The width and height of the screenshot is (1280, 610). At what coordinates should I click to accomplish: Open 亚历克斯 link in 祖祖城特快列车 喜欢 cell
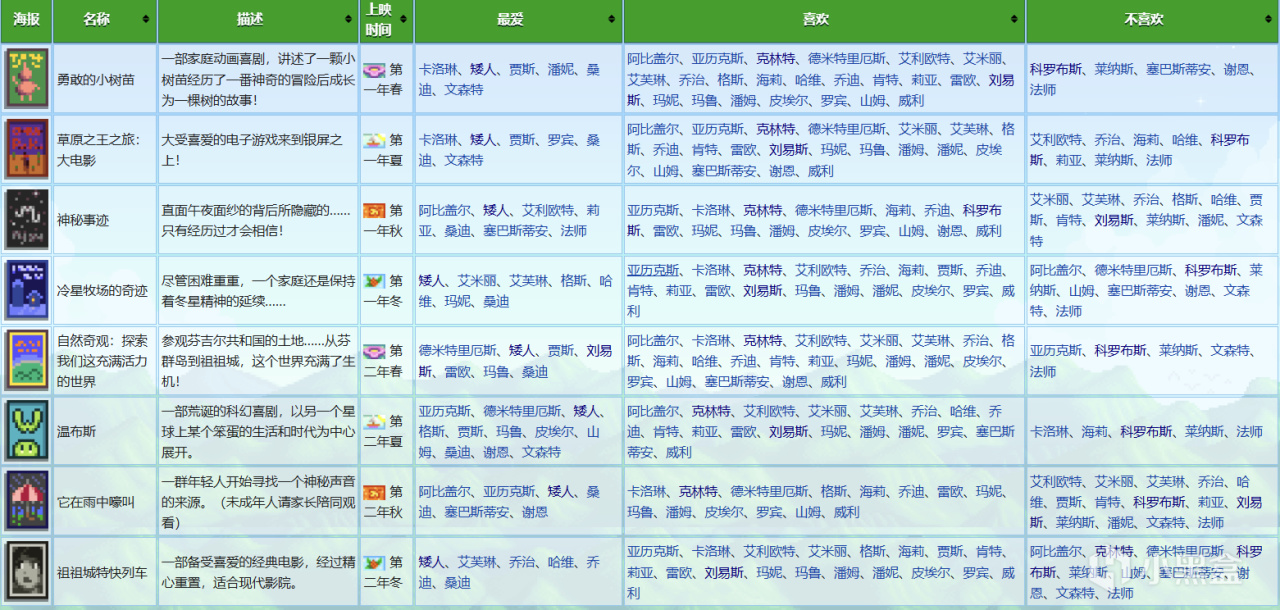tap(653, 551)
